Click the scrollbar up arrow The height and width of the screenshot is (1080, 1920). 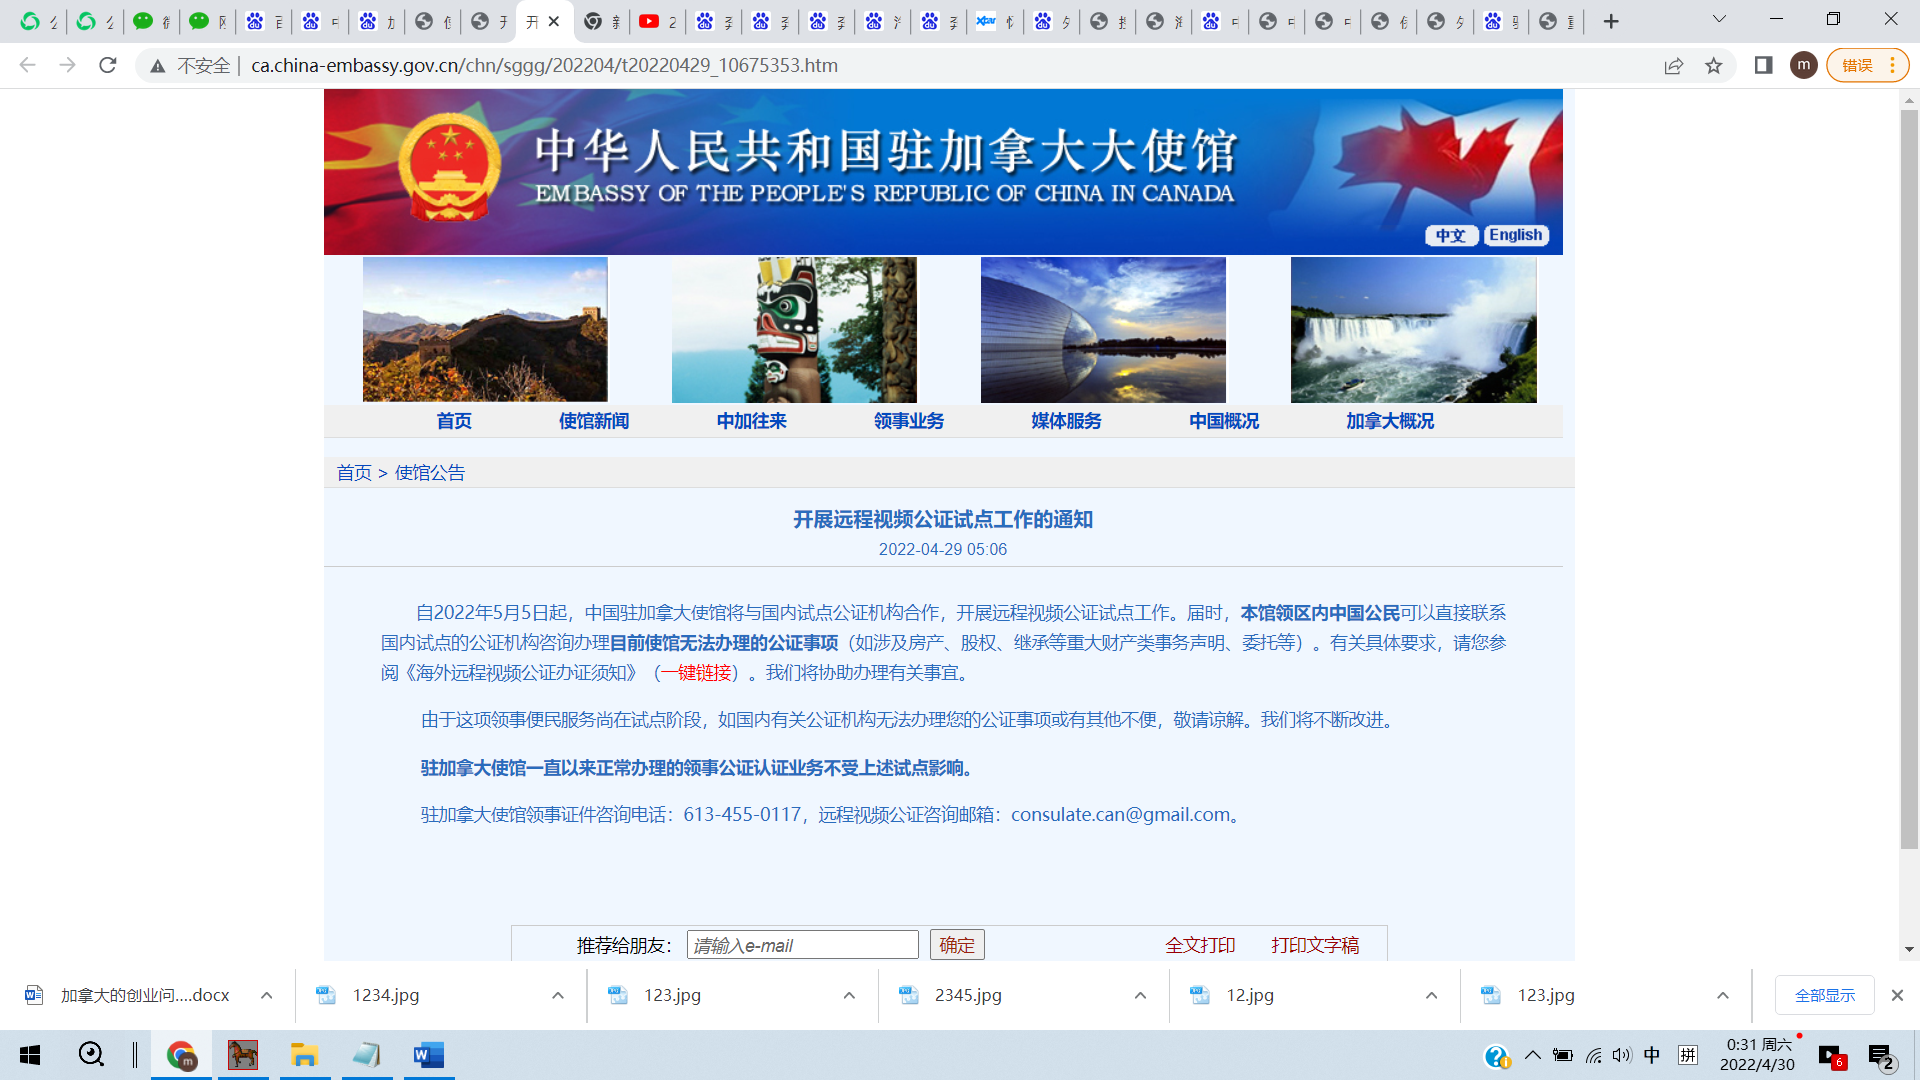click(x=1909, y=100)
